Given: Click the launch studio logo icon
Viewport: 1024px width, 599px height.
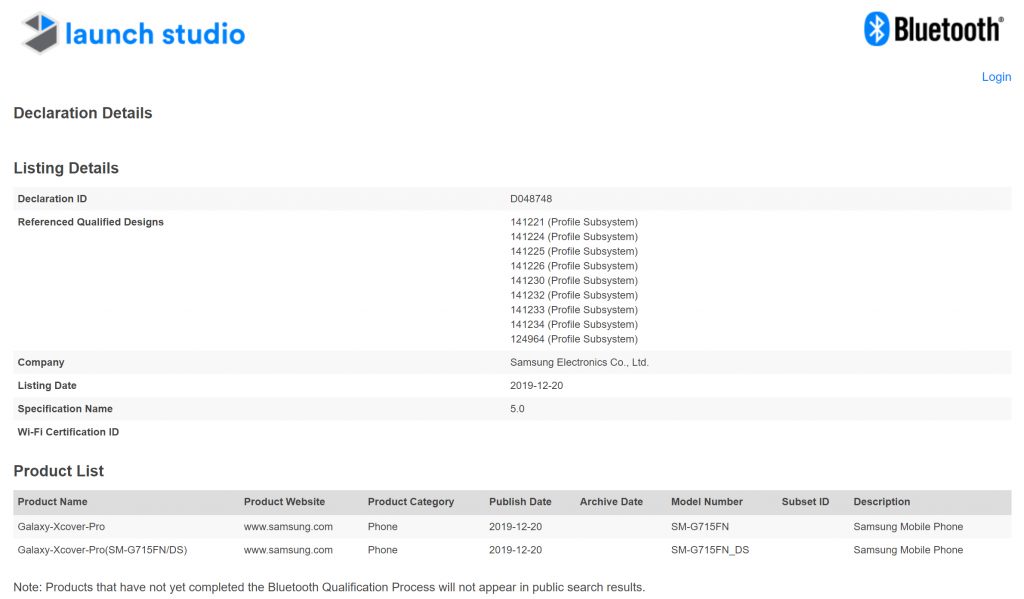Looking at the screenshot, I should pyautogui.click(x=40, y=33).
